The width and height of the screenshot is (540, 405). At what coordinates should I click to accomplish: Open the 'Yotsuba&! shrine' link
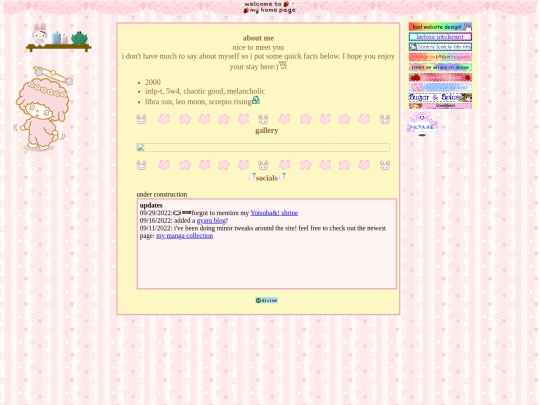point(274,213)
